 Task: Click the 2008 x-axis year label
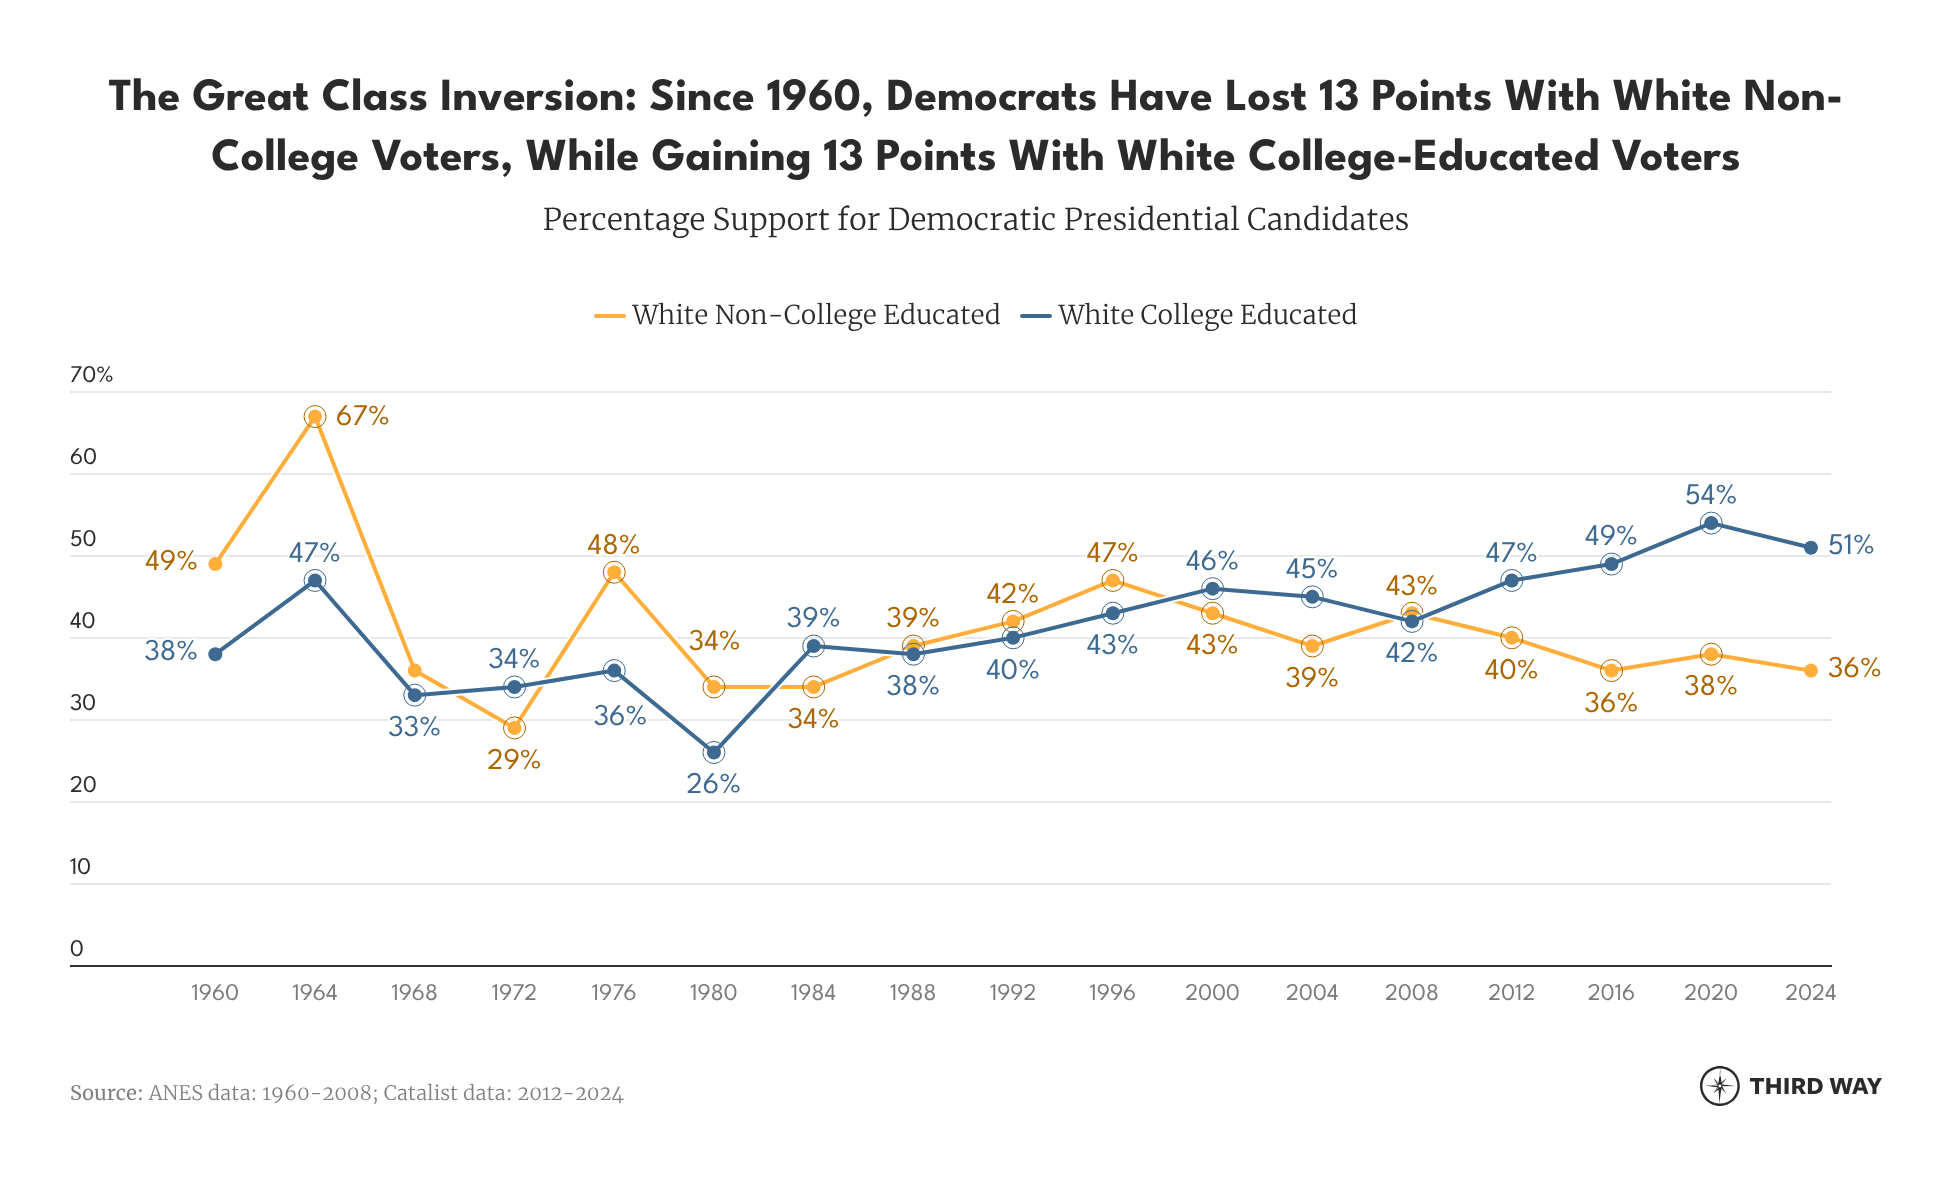click(1411, 993)
